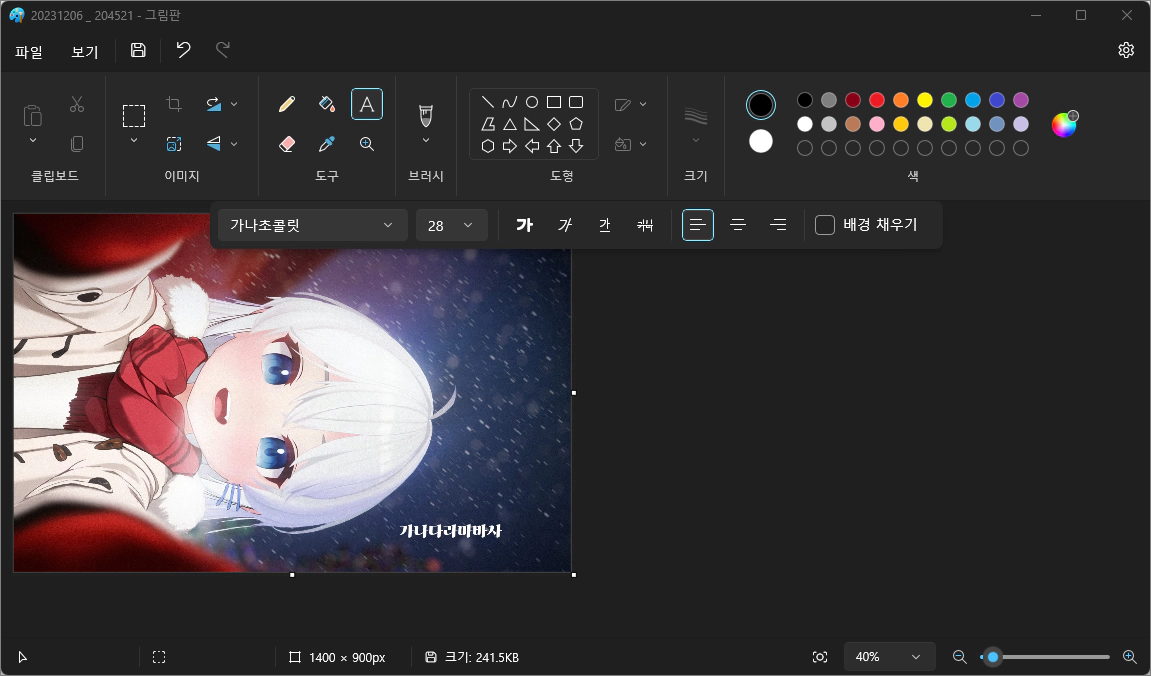Toggle bold text formatting
The image size is (1151, 676).
(x=524, y=225)
